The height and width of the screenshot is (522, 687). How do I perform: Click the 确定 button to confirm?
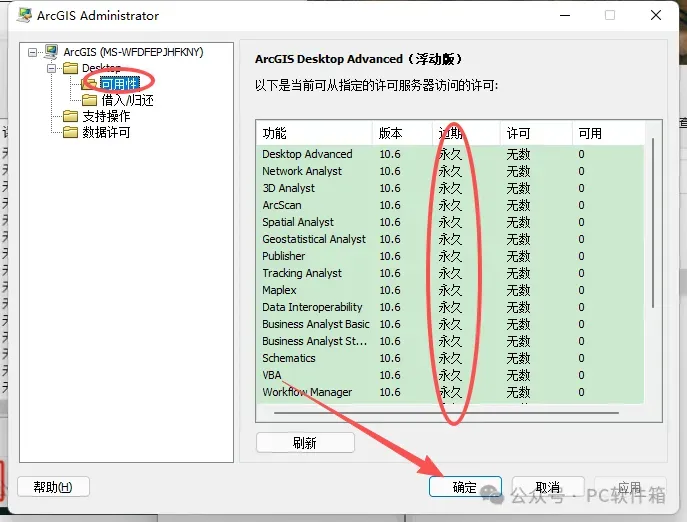coord(465,486)
